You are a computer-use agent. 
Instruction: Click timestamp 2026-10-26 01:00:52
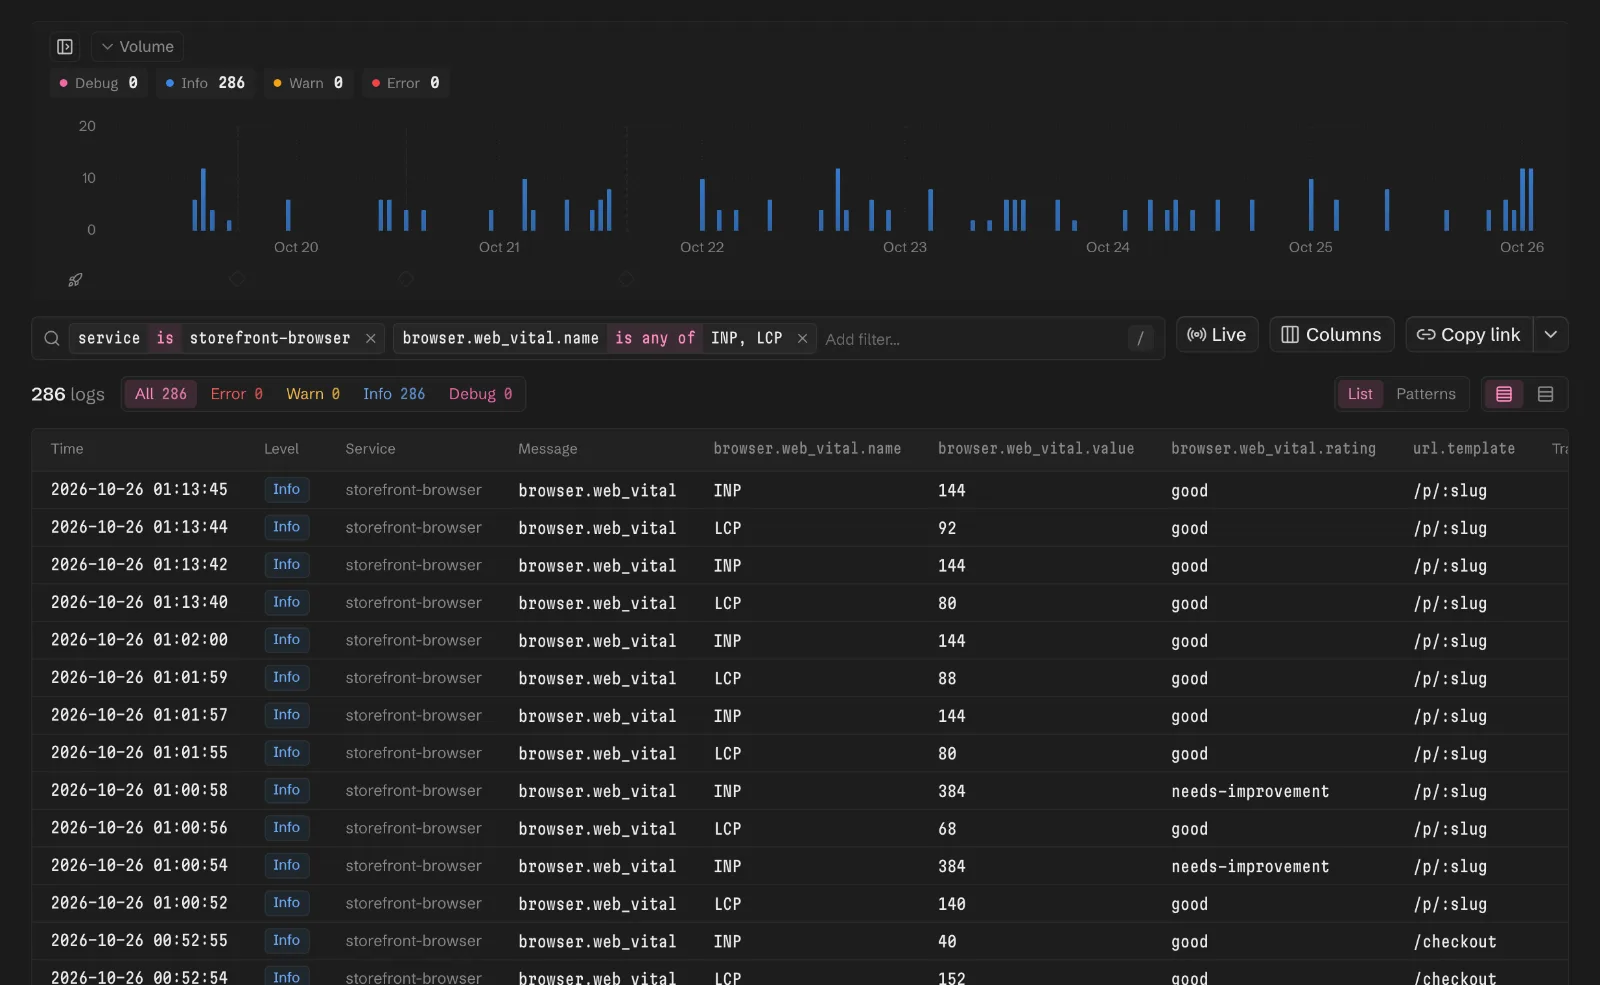tap(139, 903)
